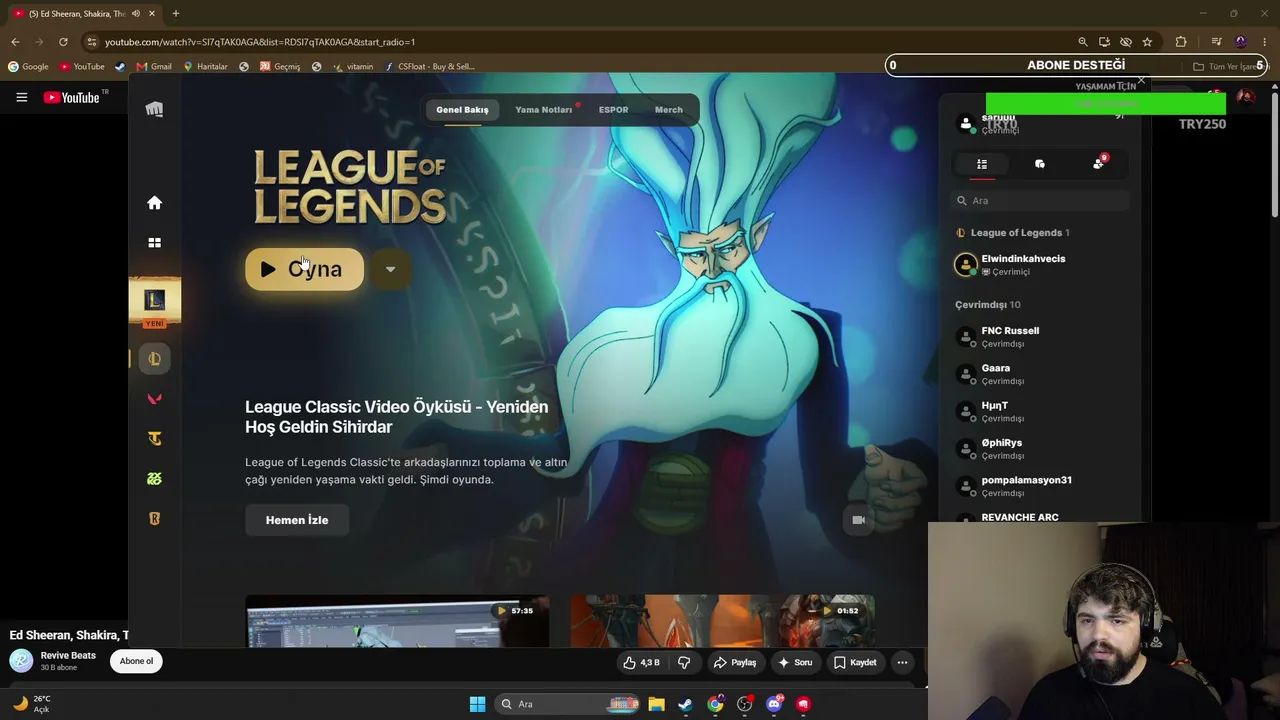
Task: Click the Soru ask button
Action: tap(795, 662)
